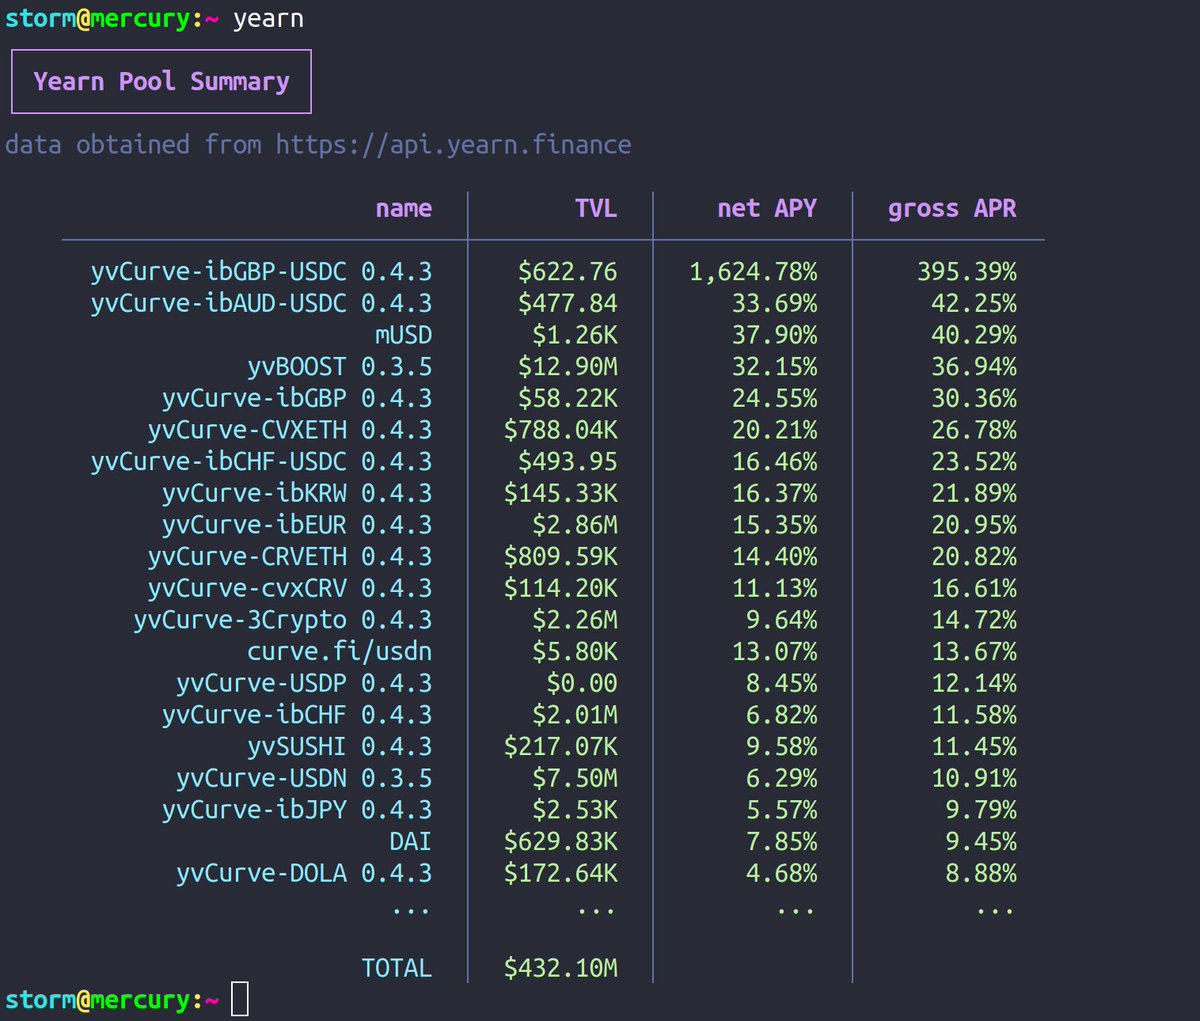Click the net APY value 1,624.78%
1200x1021 pixels.
(x=754, y=272)
